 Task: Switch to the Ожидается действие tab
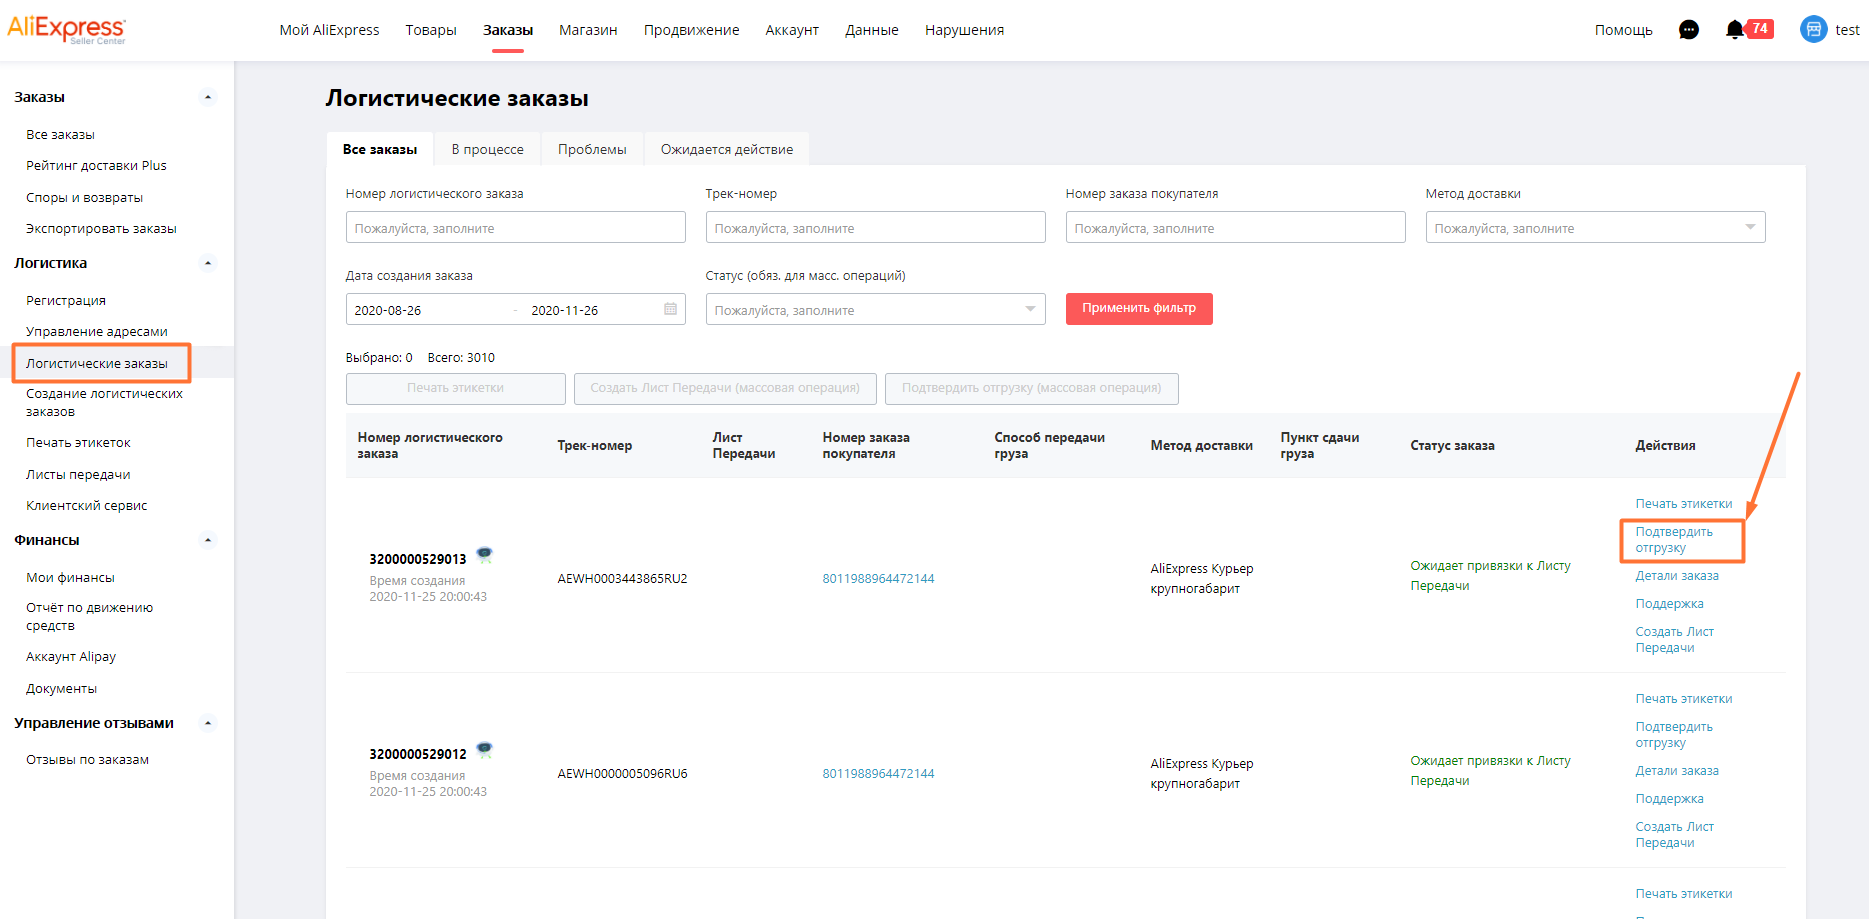point(727,149)
